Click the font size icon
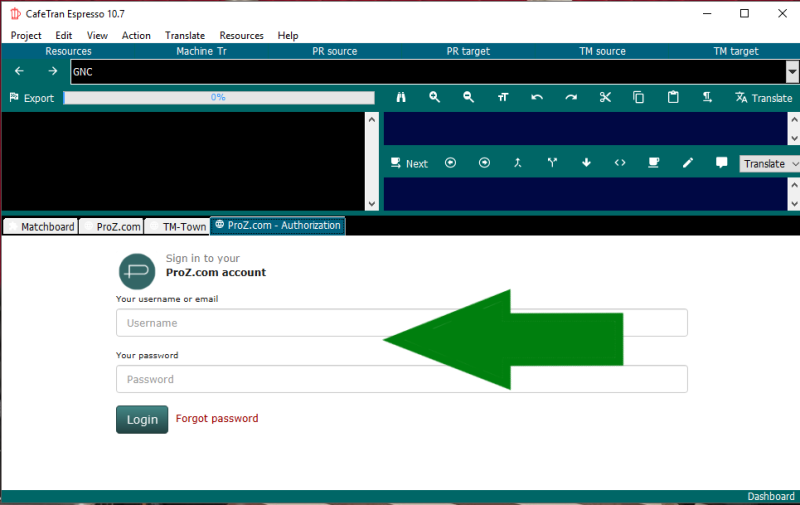 pyautogui.click(x=503, y=97)
